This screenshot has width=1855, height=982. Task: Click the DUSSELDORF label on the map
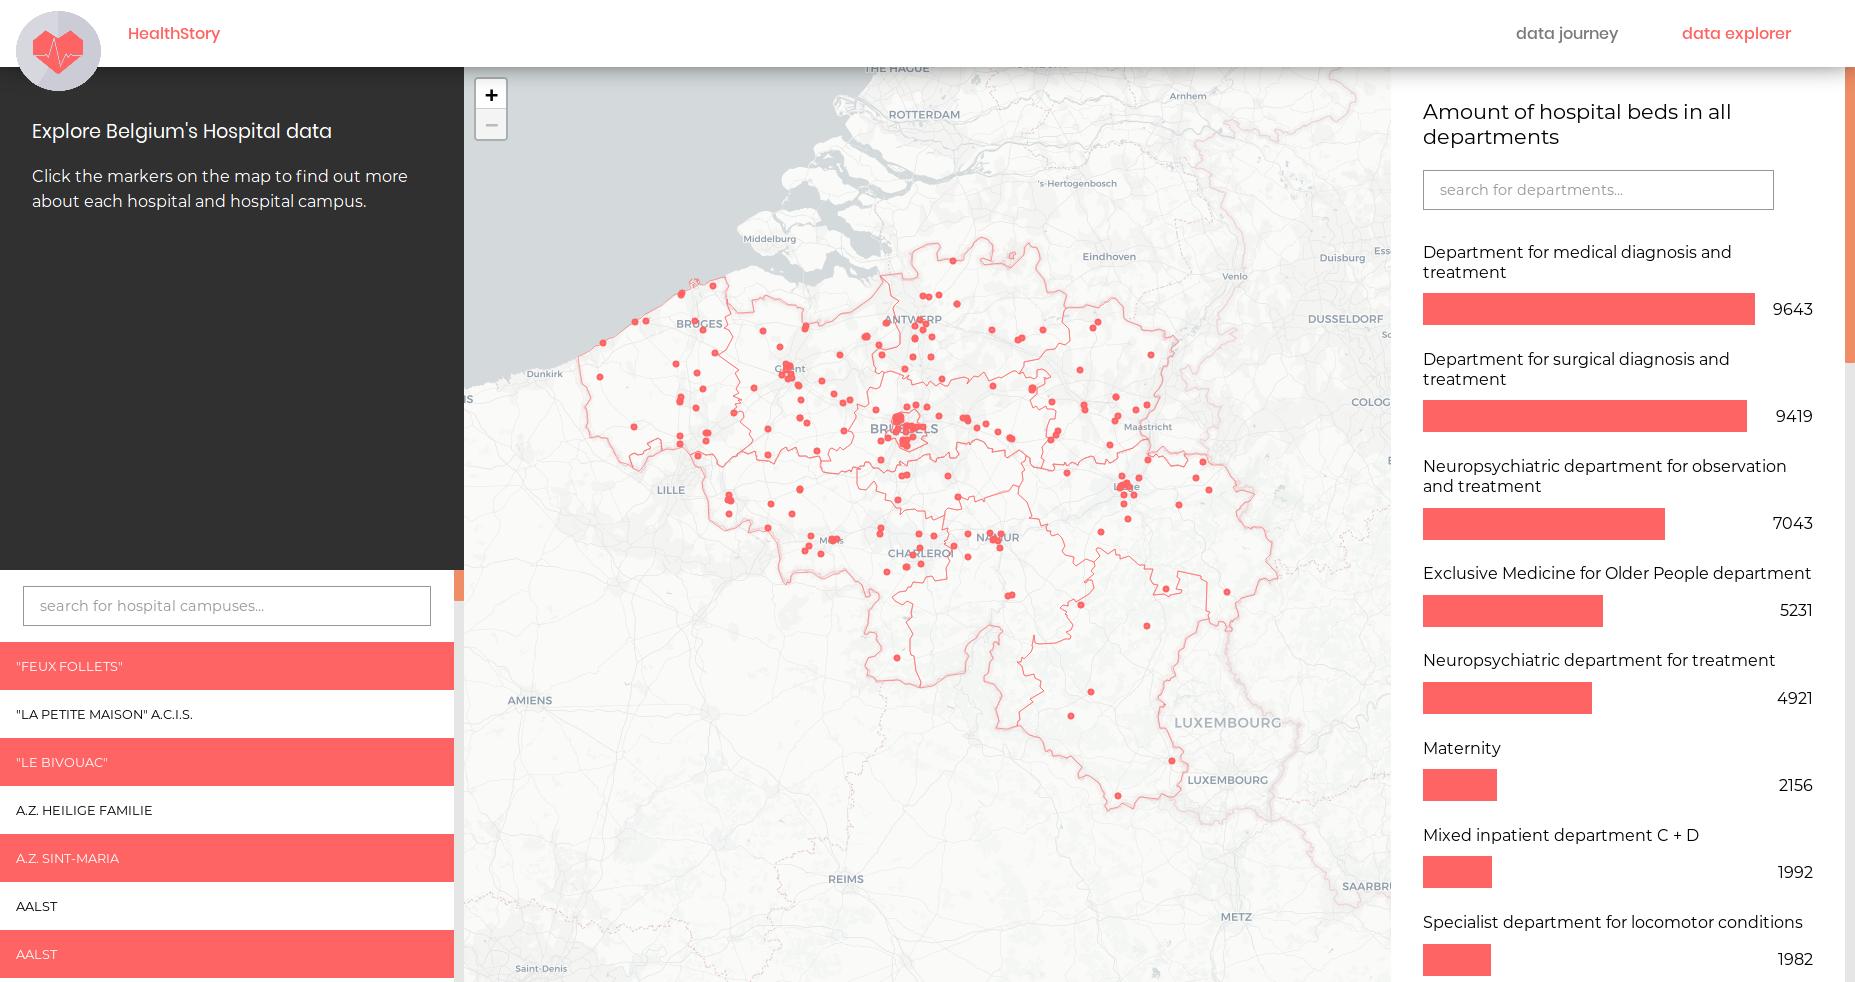point(1346,319)
